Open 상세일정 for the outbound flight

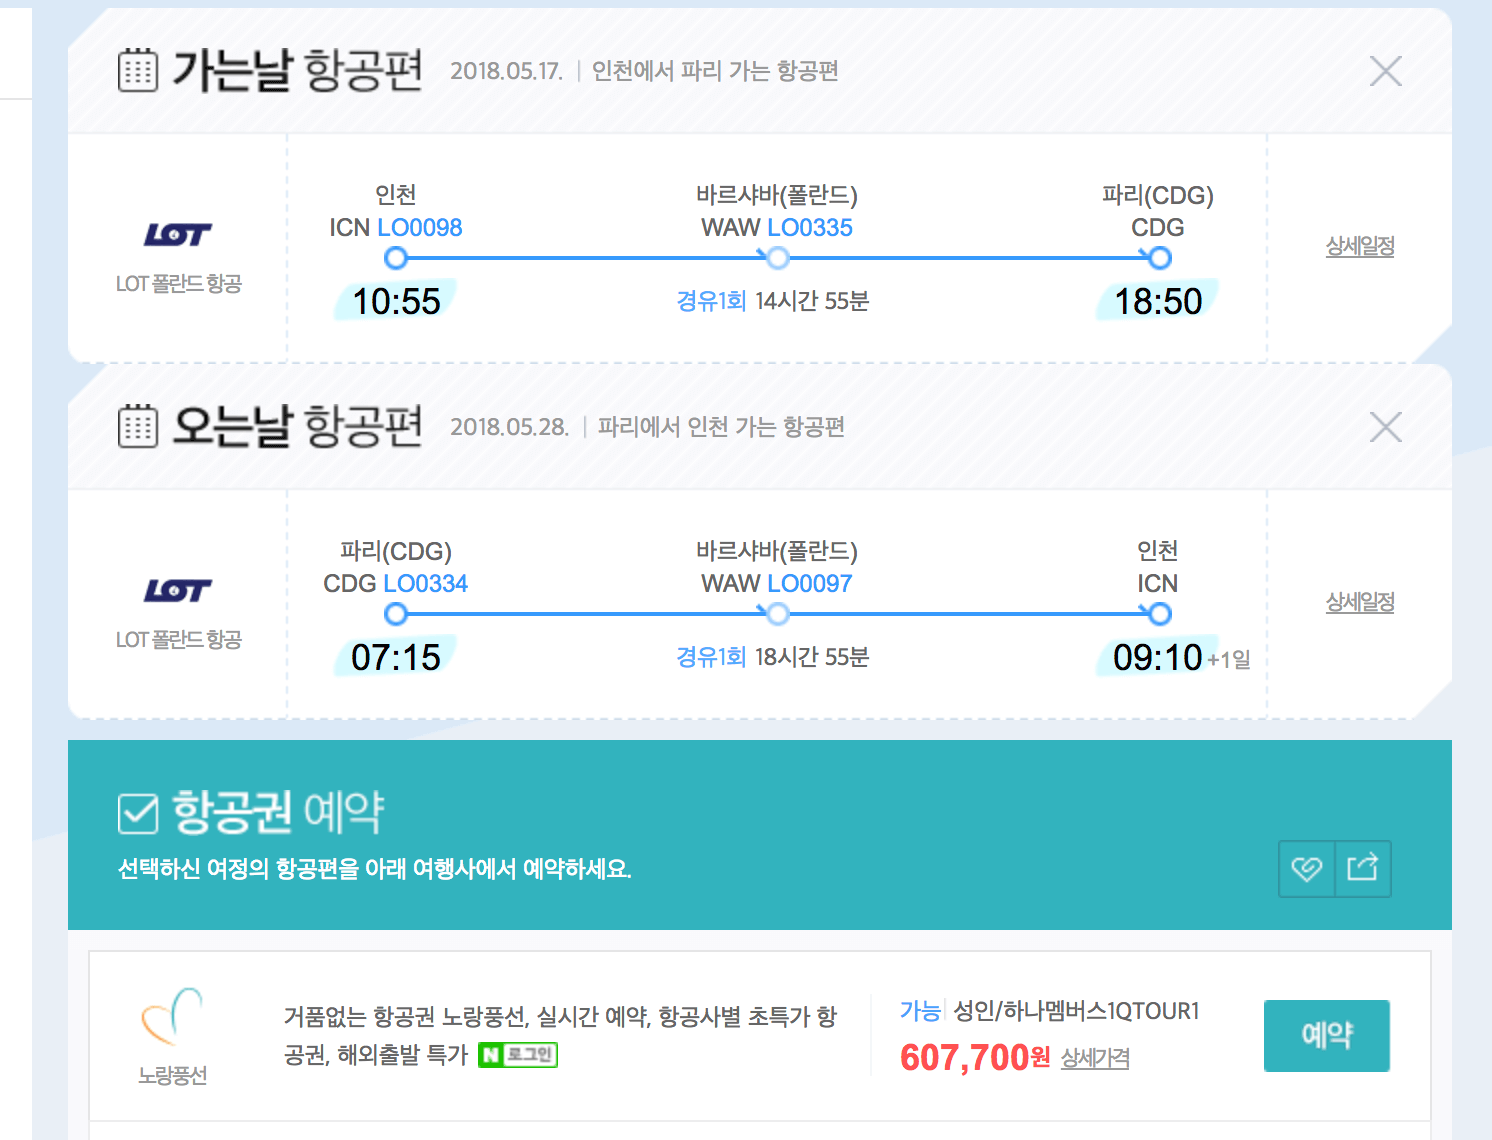tap(1360, 246)
